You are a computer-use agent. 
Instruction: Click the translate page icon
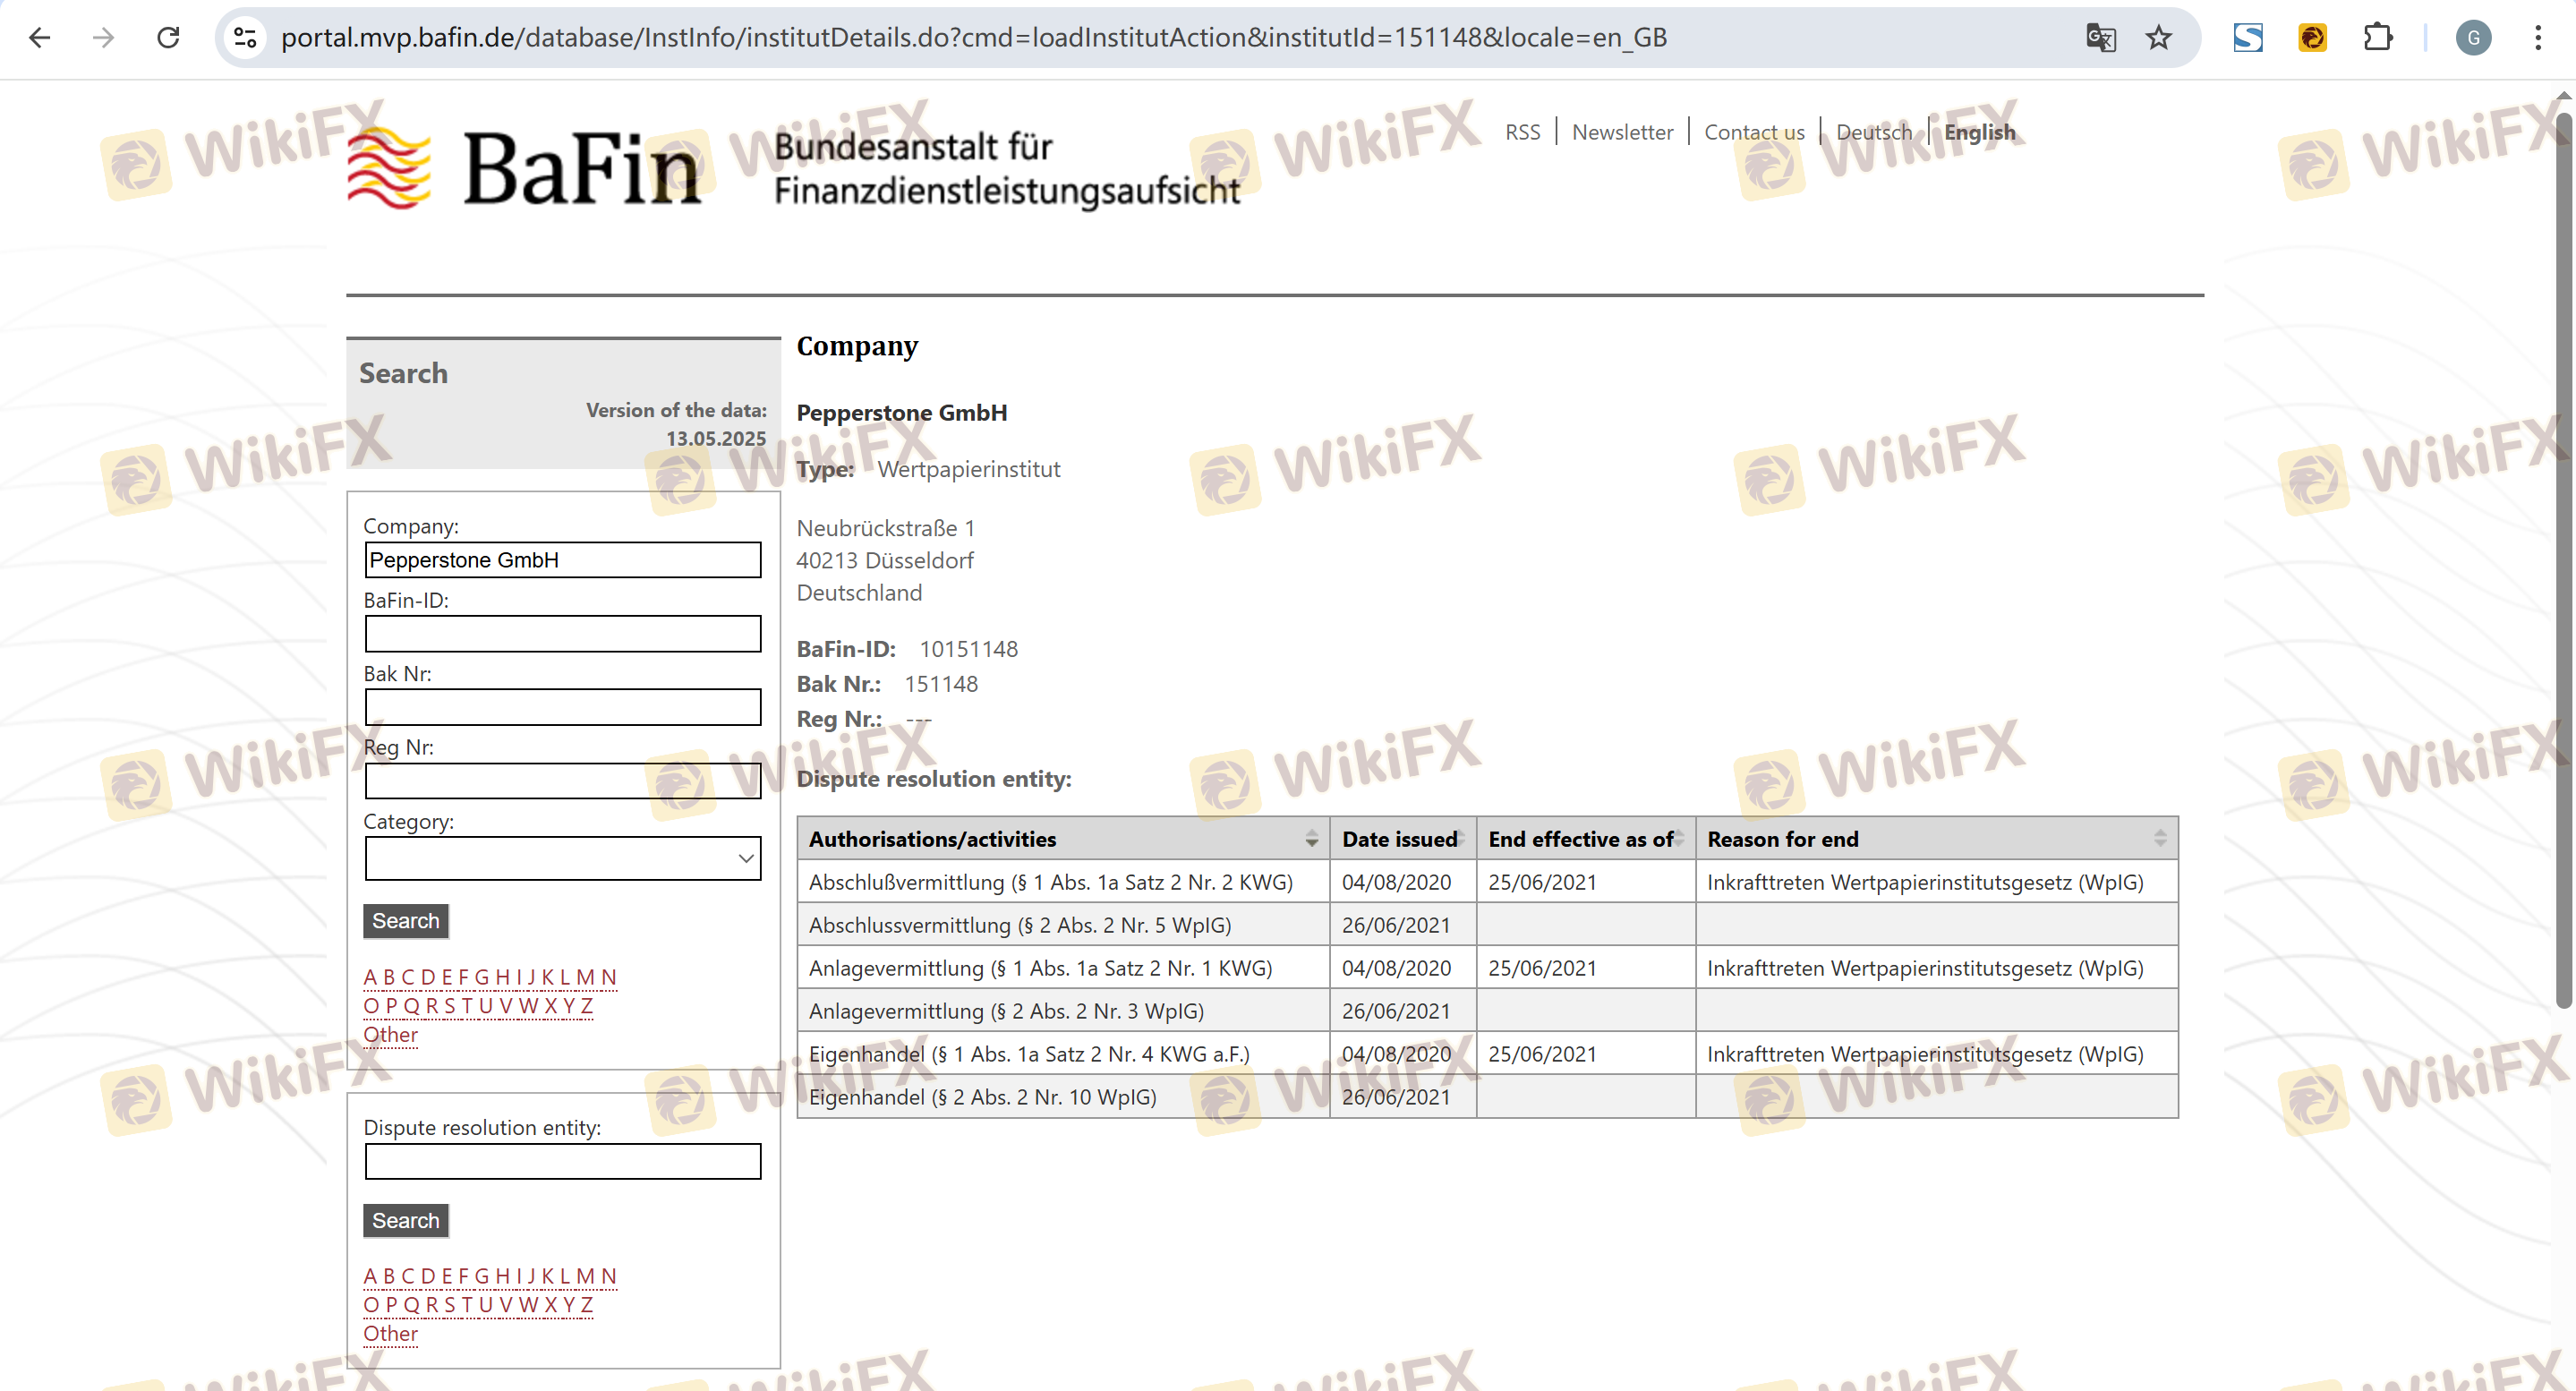(x=2100, y=38)
